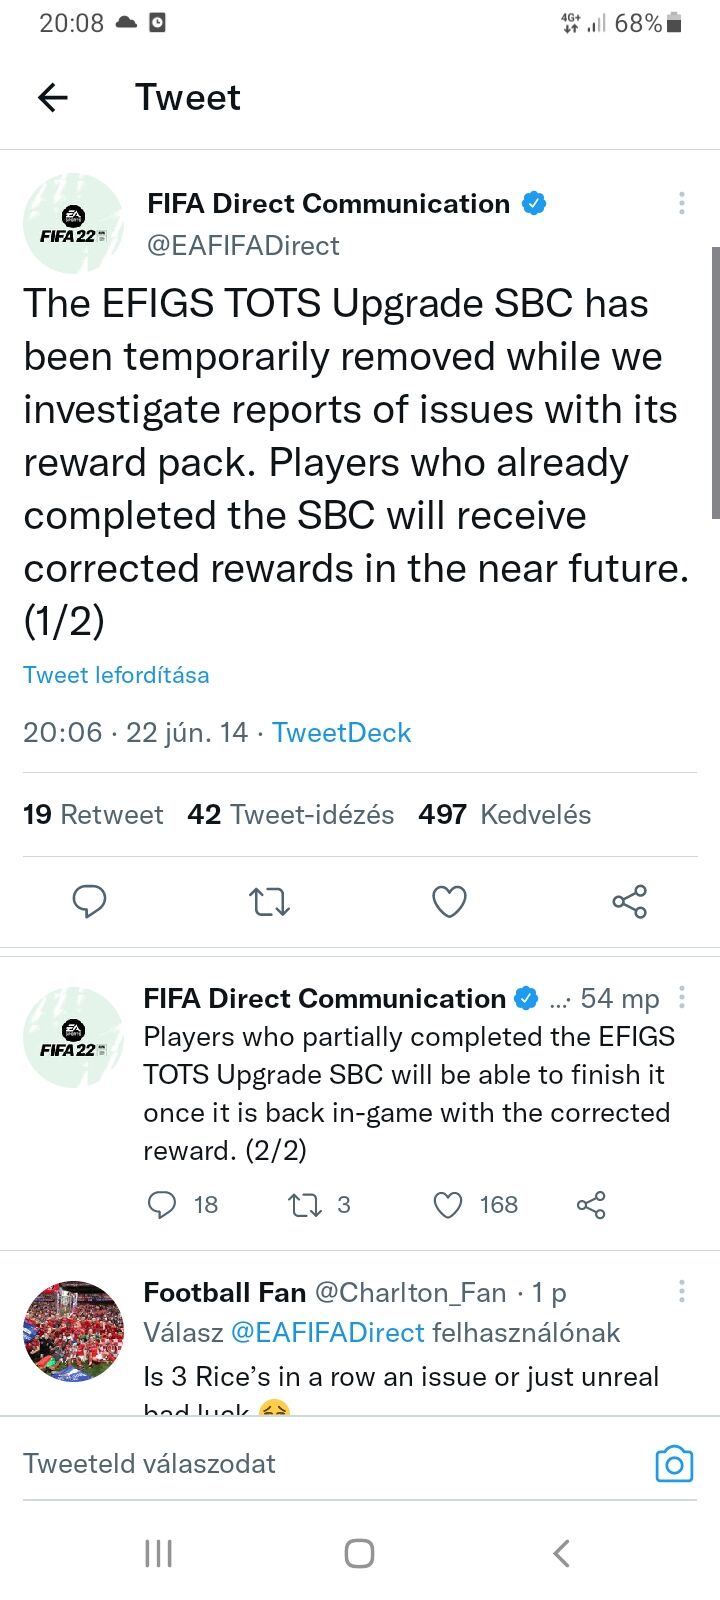Like the (2/2) reply with 168 likes
The height and width of the screenshot is (1600, 720).
[448, 1205]
